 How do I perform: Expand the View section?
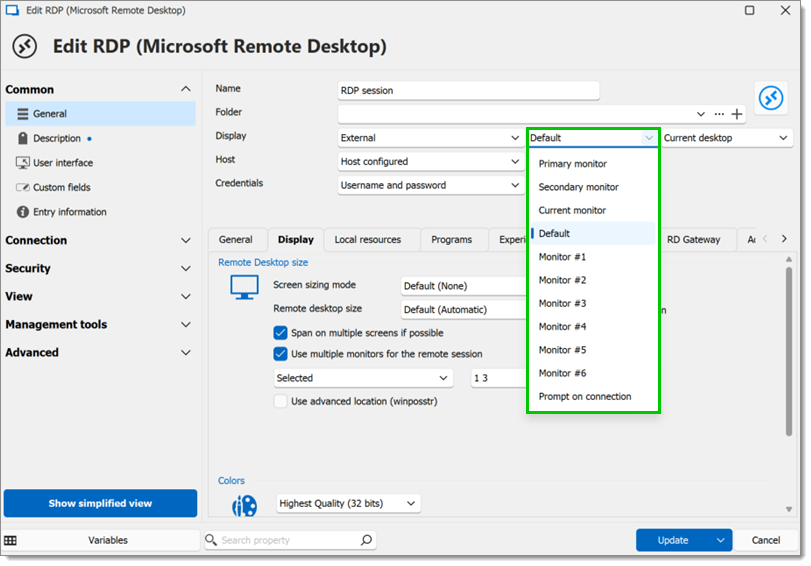pos(186,296)
